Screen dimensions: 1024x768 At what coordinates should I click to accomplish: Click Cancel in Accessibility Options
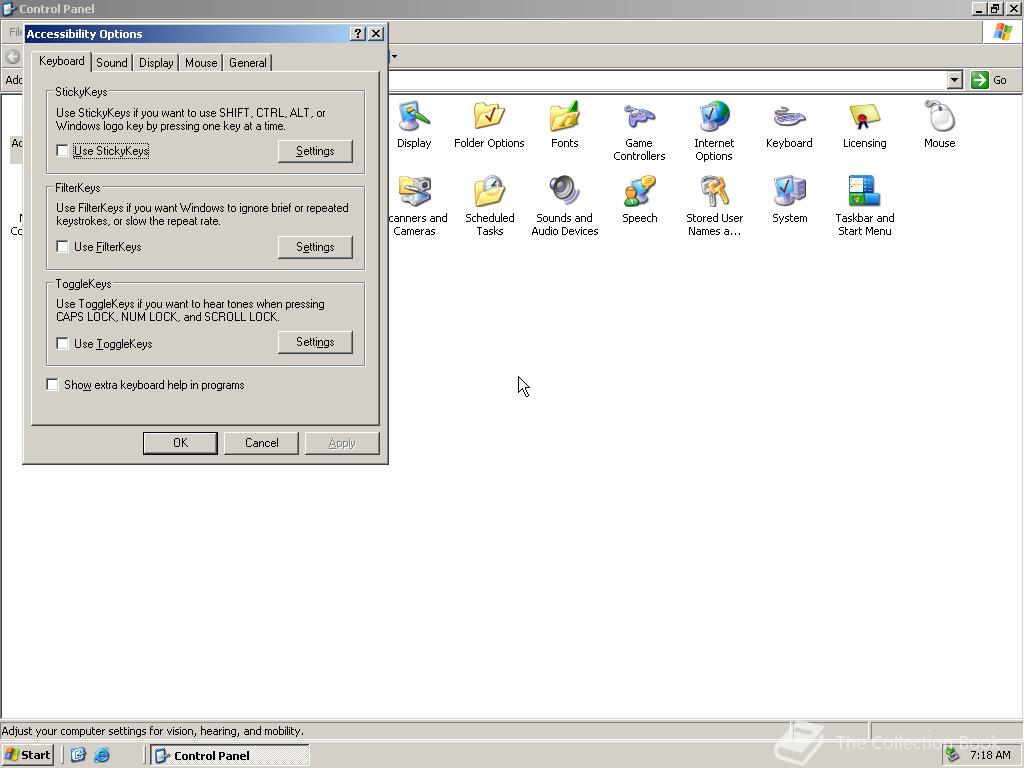coord(261,443)
